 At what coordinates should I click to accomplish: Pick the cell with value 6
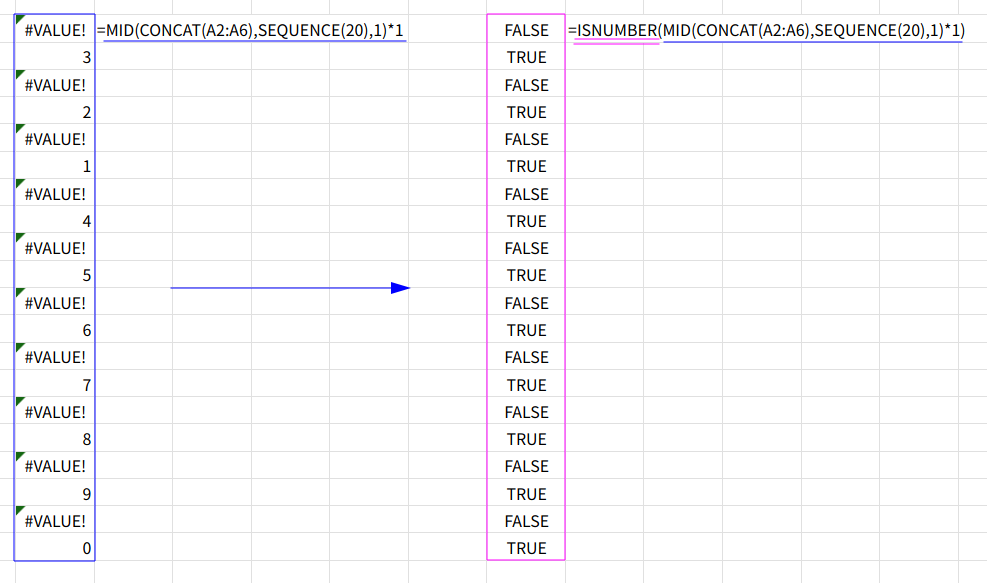click(x=55, y=330)
